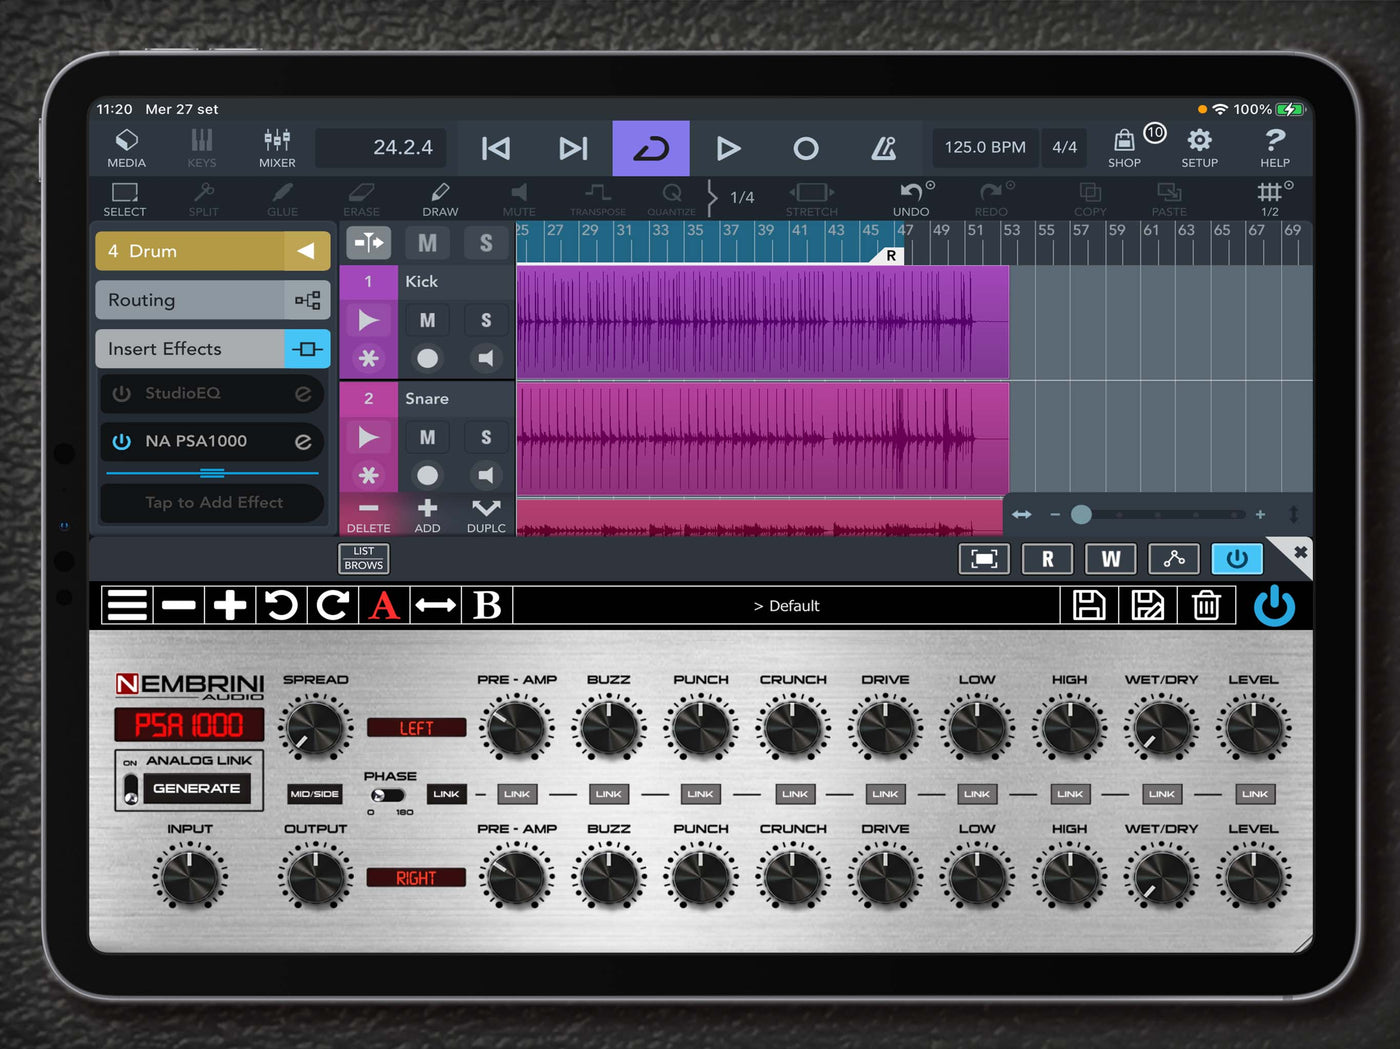Copy A to B arrow icon
The width and height of the screenshot is (1400, 1049).
(x=436, y=605)
